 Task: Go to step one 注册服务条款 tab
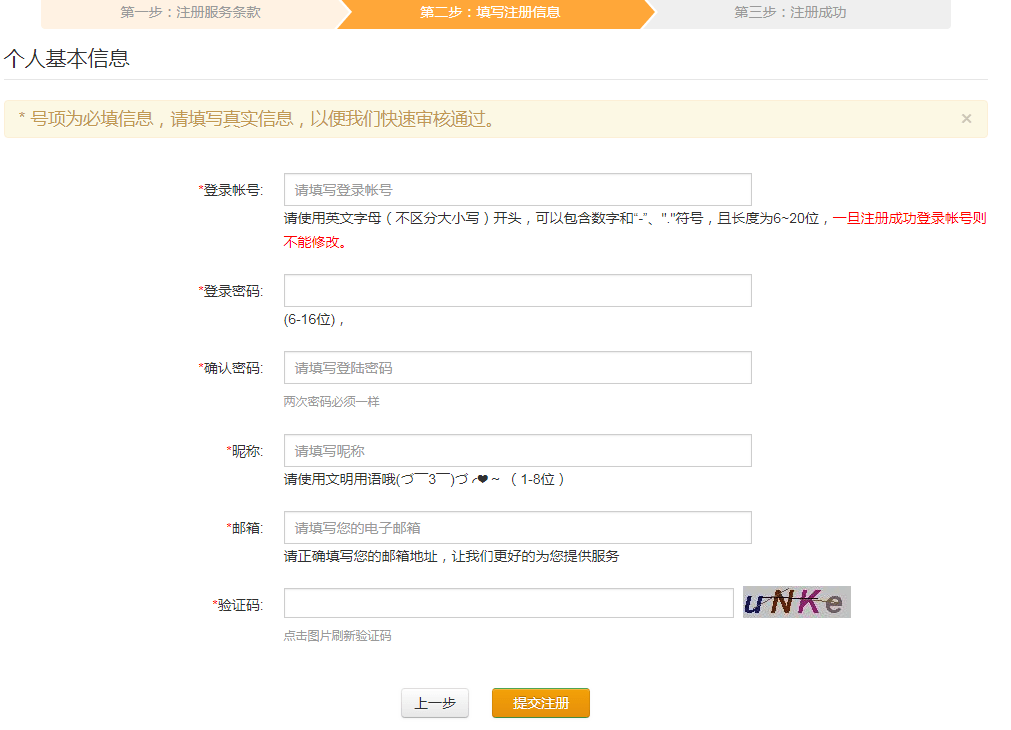coord(190,13)
